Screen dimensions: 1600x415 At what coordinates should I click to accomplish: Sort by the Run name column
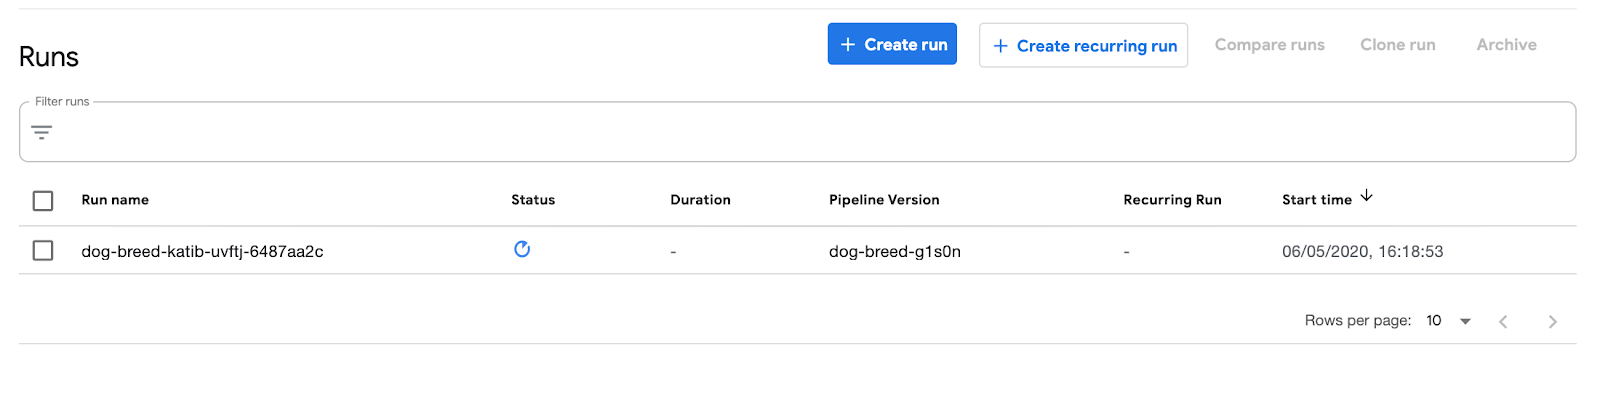tap(115, 200)
